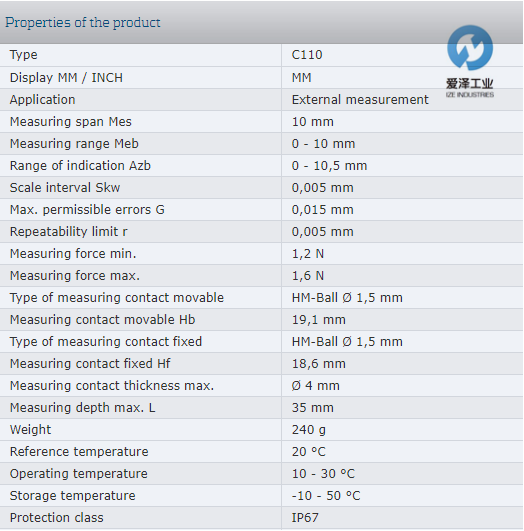The image size is (524, 531).
Task: Select the 0,015 mm permissible error value
Action: 322,210
